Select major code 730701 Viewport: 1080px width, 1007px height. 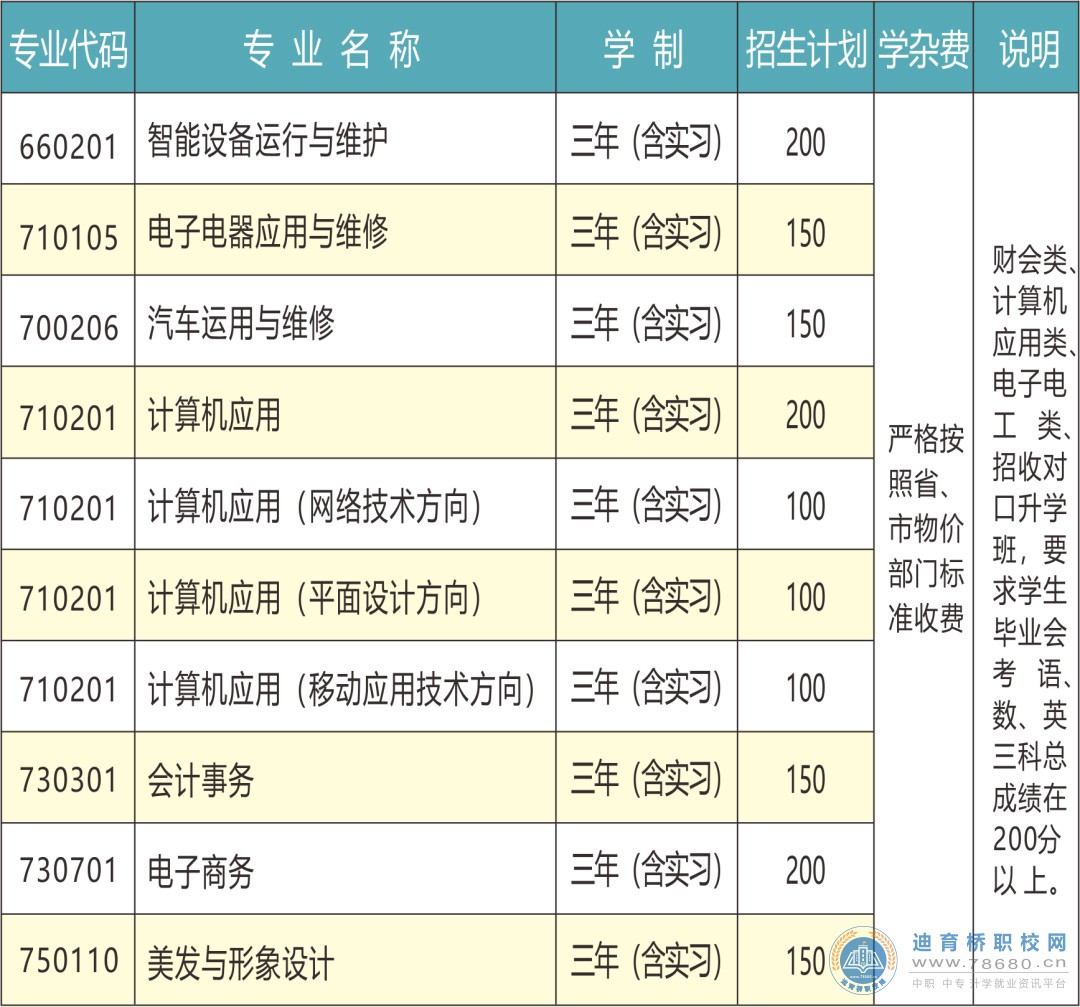click(68, 870)
